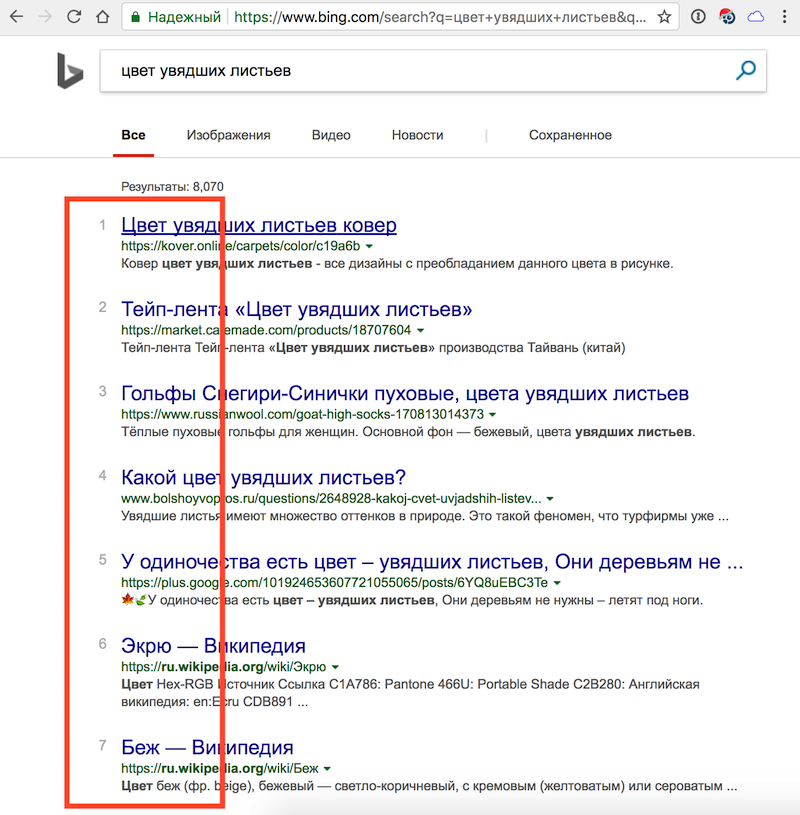Viewport: 800px width, 815px height.
Task: Click the bolshoyvopros.ru questions URL text
Action: click(x=331, y=498)
